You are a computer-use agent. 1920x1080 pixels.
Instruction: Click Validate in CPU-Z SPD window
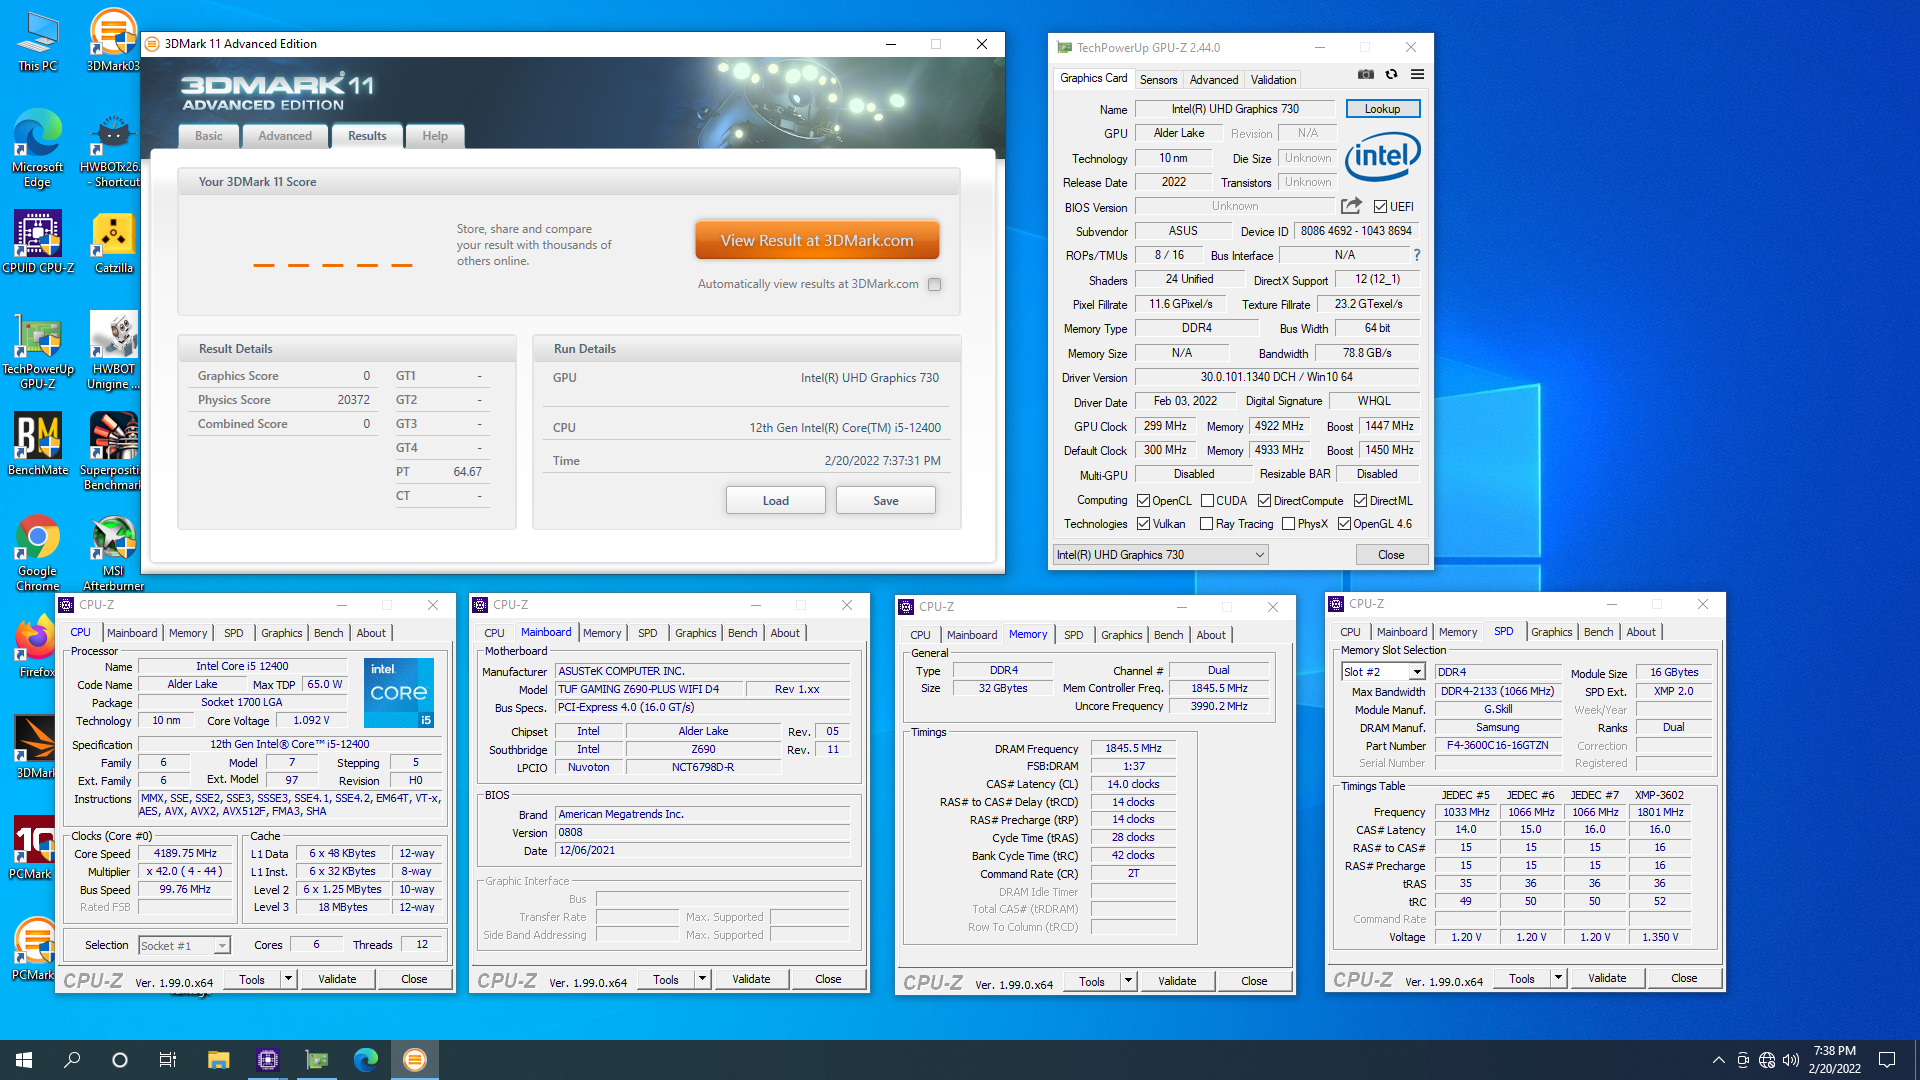click(x=1607, y=978)
